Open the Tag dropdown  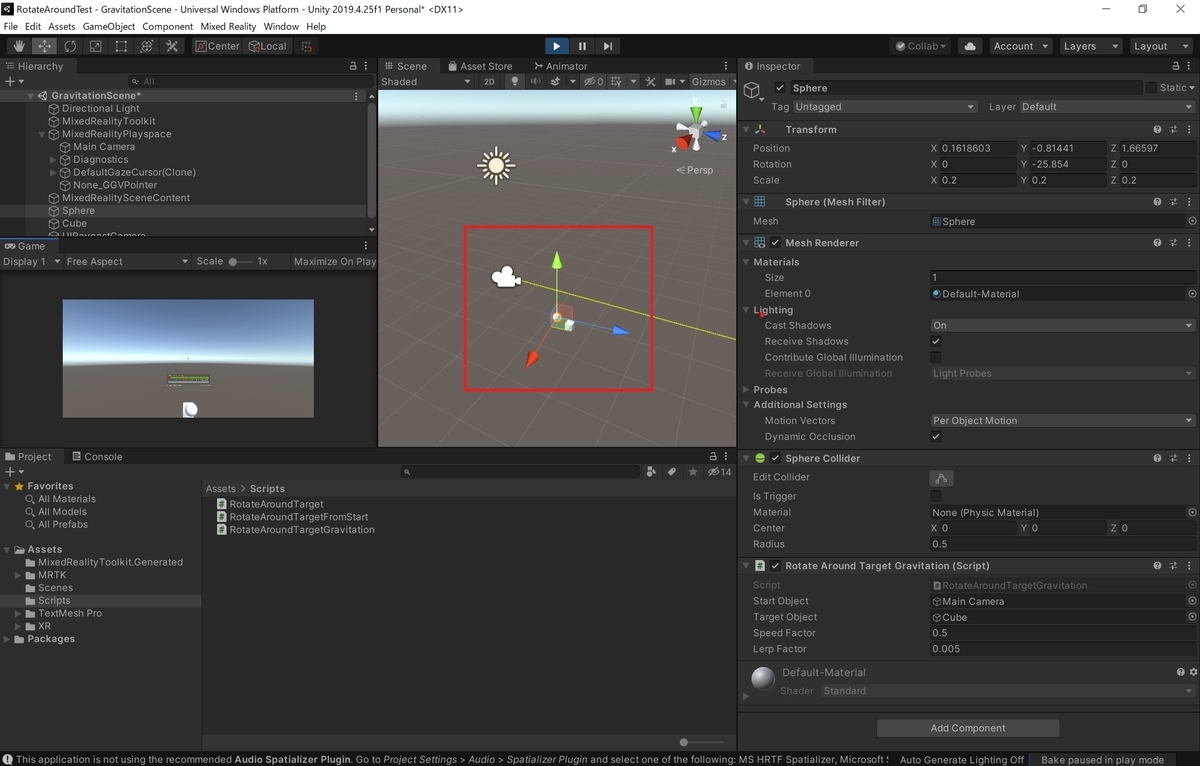point(885,107)
